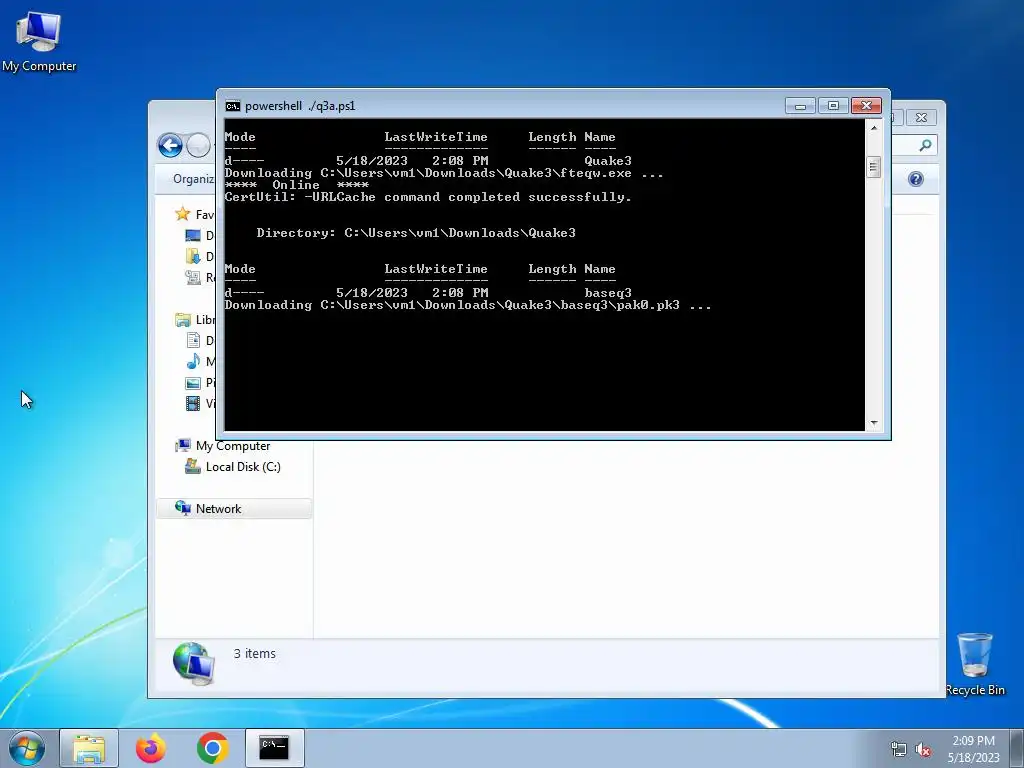This screenshot has height=768, width=1024.
Task: Select the Videos library film icon
Action: pyautogui.click(x=193, y=404)
